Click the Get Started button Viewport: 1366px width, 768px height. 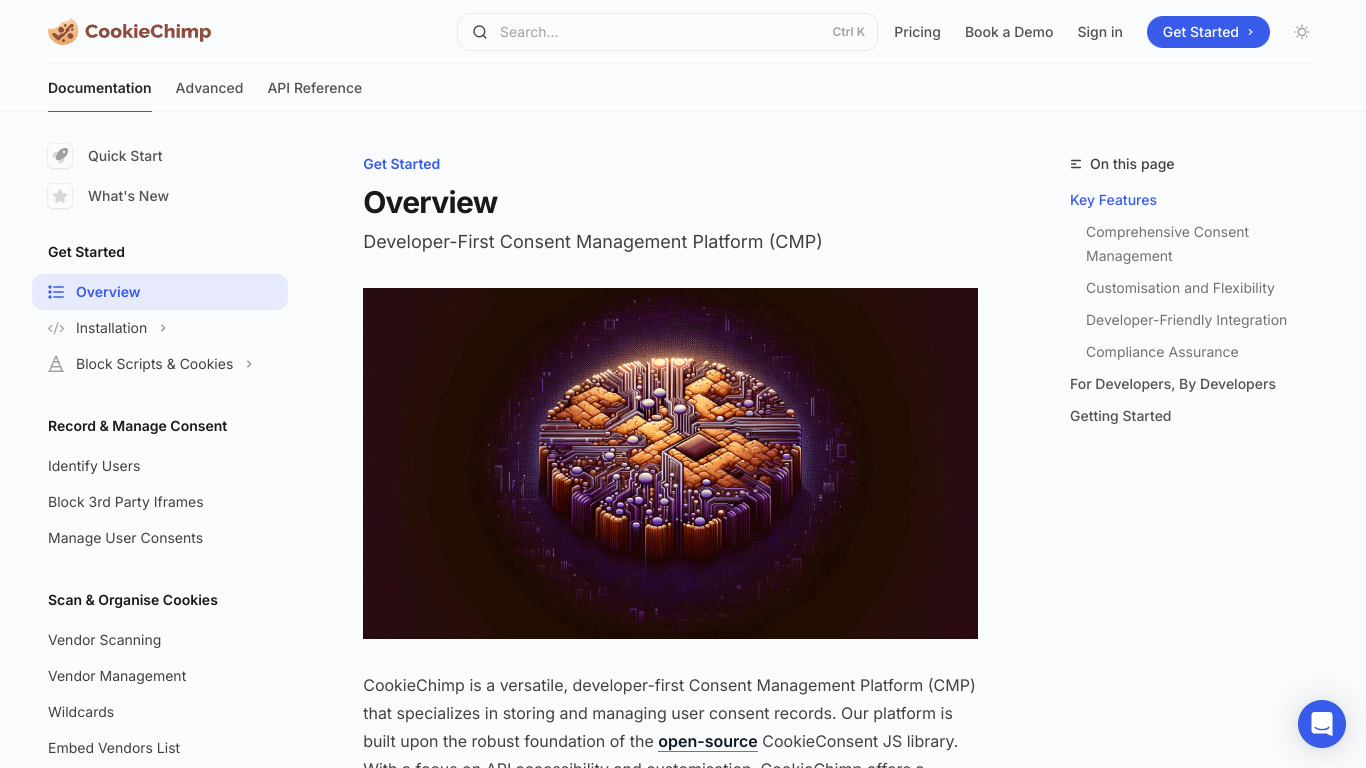pos(1208,32)
